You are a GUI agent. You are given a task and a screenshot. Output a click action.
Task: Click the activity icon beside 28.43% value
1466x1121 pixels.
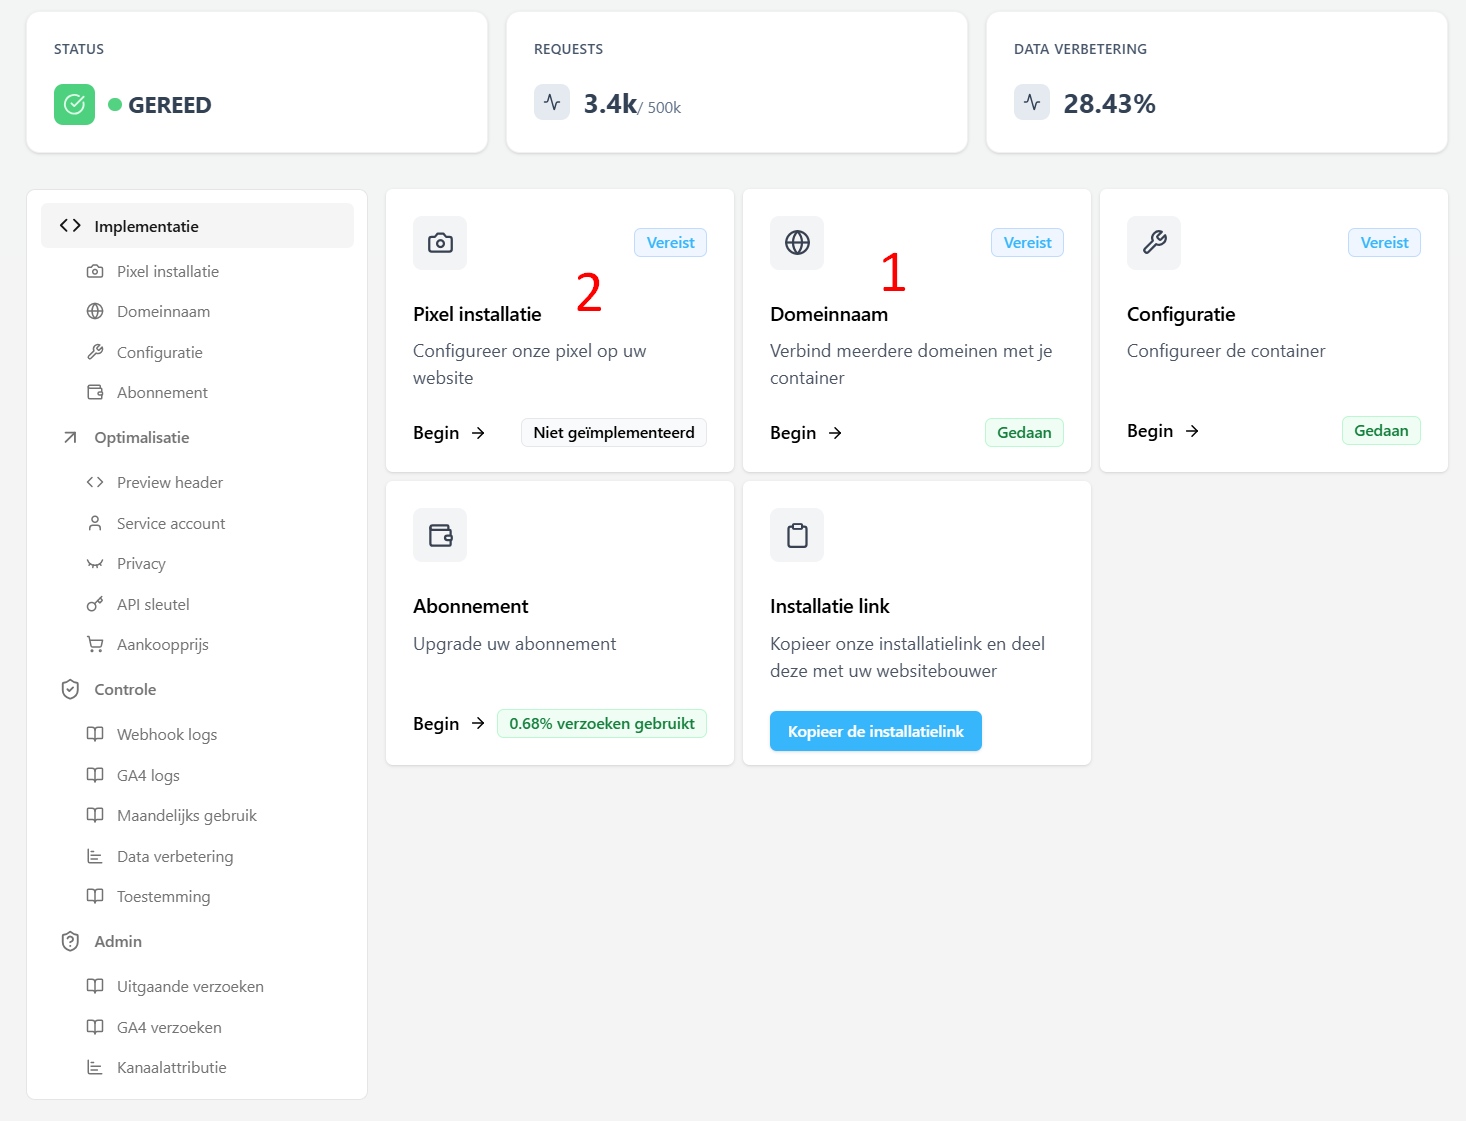click(x=1032, y=102)
